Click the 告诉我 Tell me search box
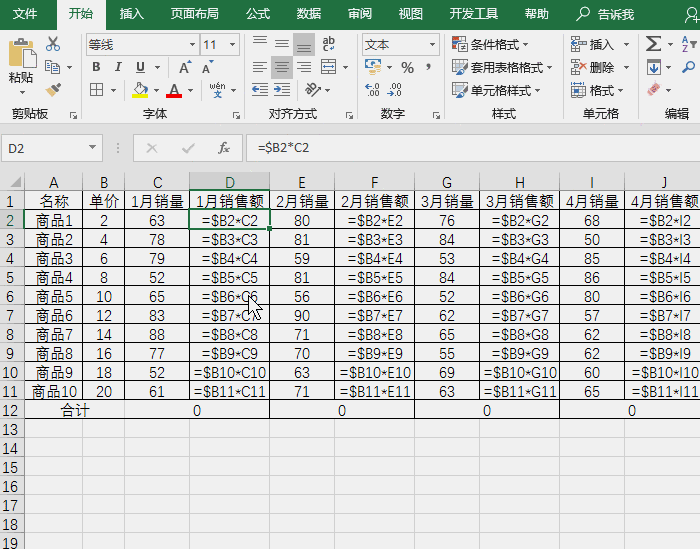The width and height of the screenshot is (700, 549). [605, 14]
